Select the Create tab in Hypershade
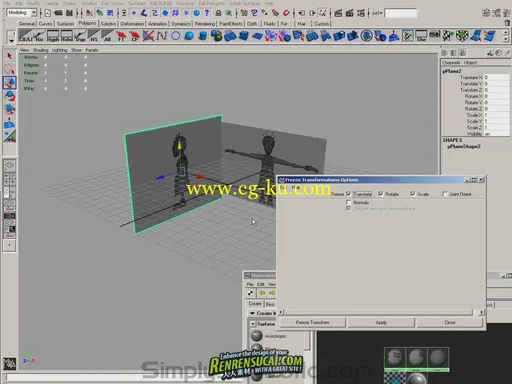 (255, 304)
